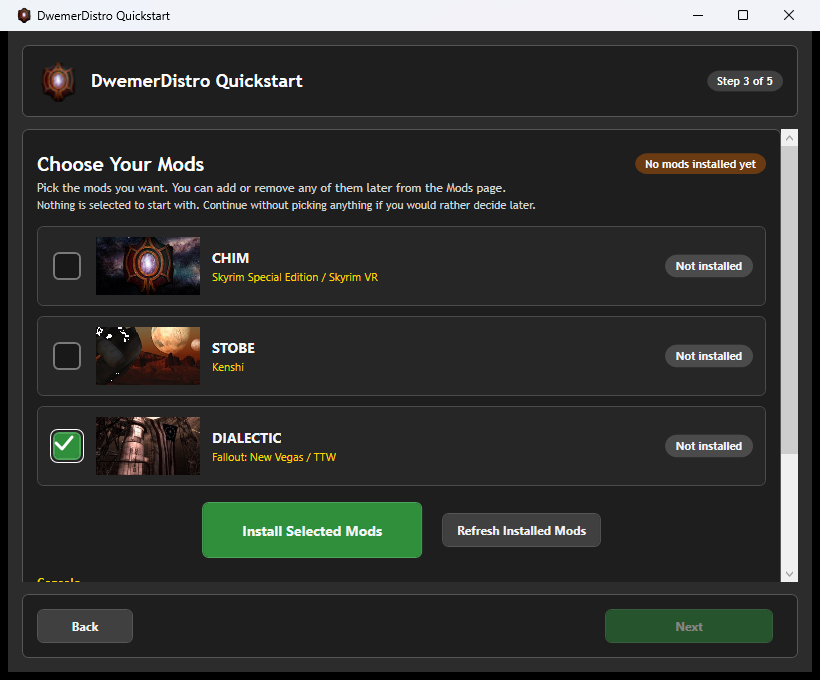Click DIALECTIC's 'Not installed' status badge
Image resolution: width=820 pixels, height=680 pixels.
(x=709, y=446)
